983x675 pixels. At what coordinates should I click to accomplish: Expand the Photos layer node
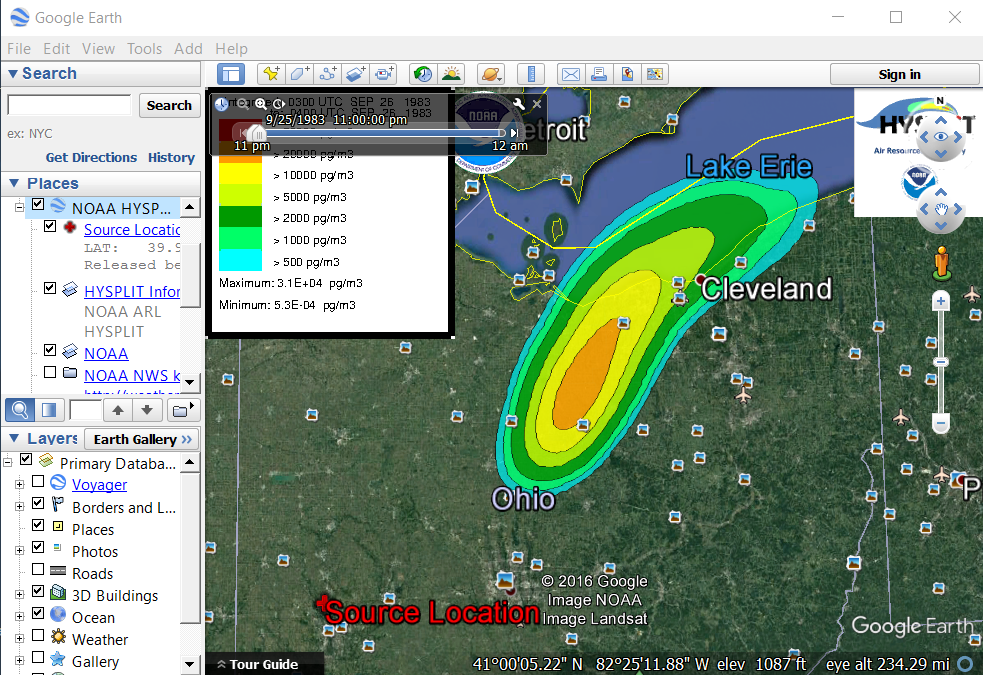[x=19, y=550]
